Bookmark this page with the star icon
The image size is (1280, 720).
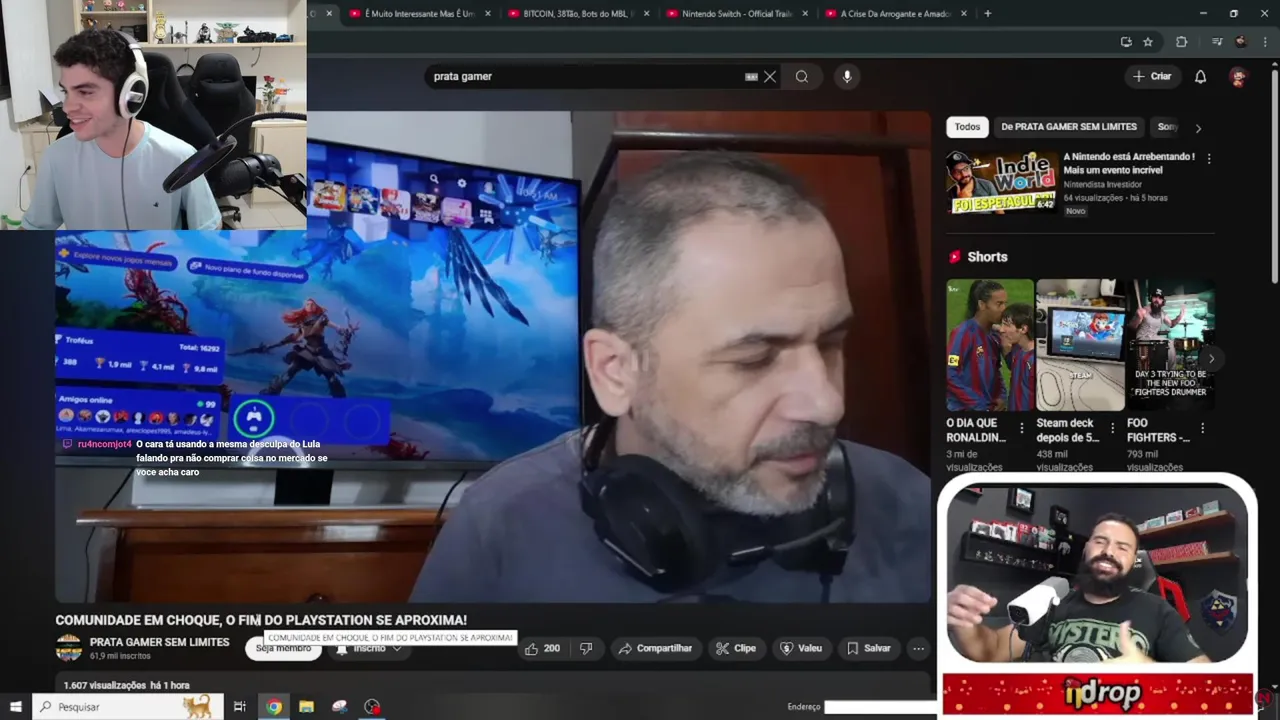pos(1148,42)
